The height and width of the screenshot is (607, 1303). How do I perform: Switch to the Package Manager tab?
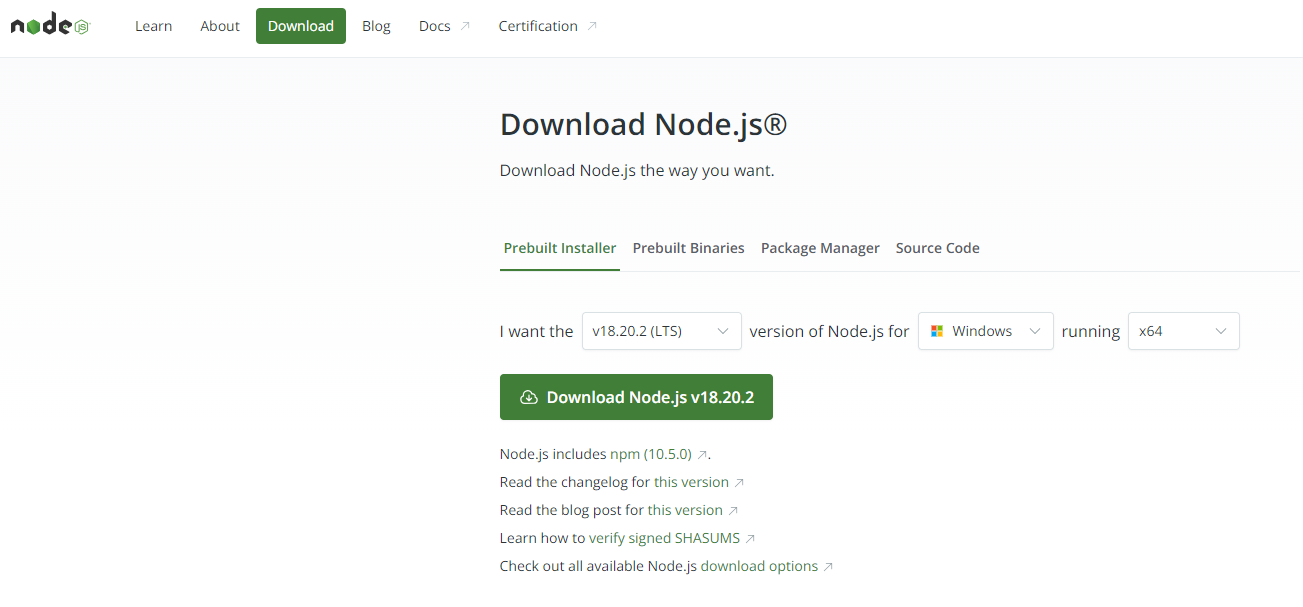point(820,248)
